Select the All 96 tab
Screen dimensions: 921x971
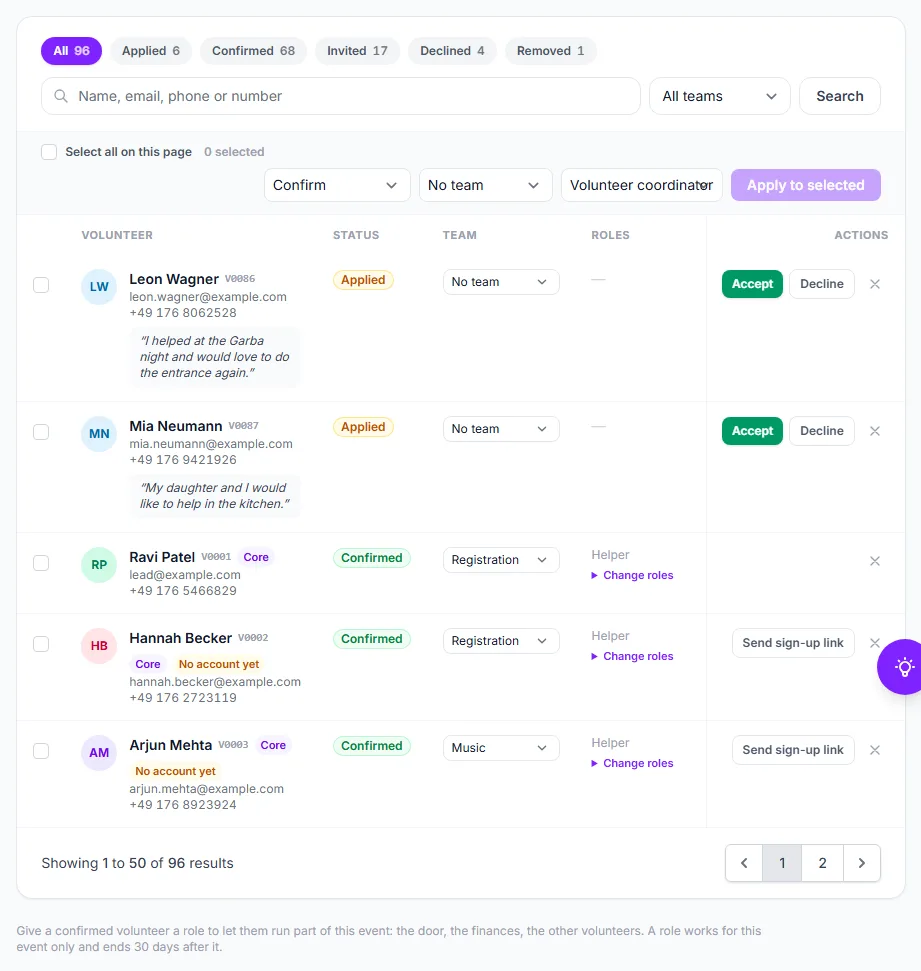pyautogui.click(x=71, y=51)
